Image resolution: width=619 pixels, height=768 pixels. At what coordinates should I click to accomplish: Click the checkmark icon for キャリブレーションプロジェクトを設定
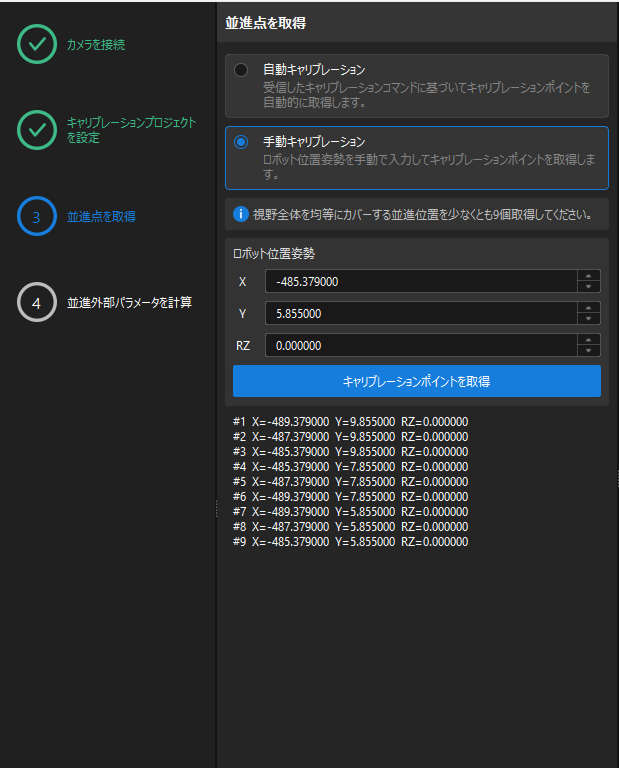[x=37, y=130]
